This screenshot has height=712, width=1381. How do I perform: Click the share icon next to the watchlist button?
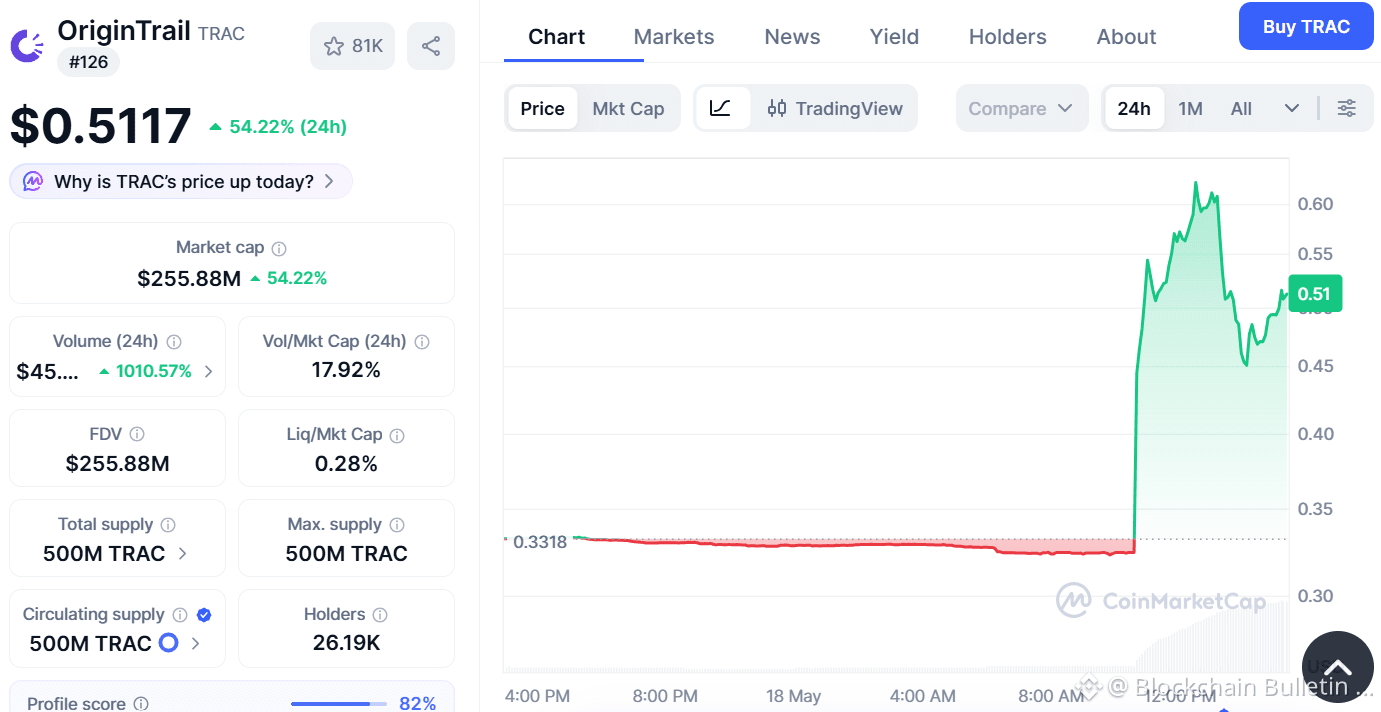point(431,46)
